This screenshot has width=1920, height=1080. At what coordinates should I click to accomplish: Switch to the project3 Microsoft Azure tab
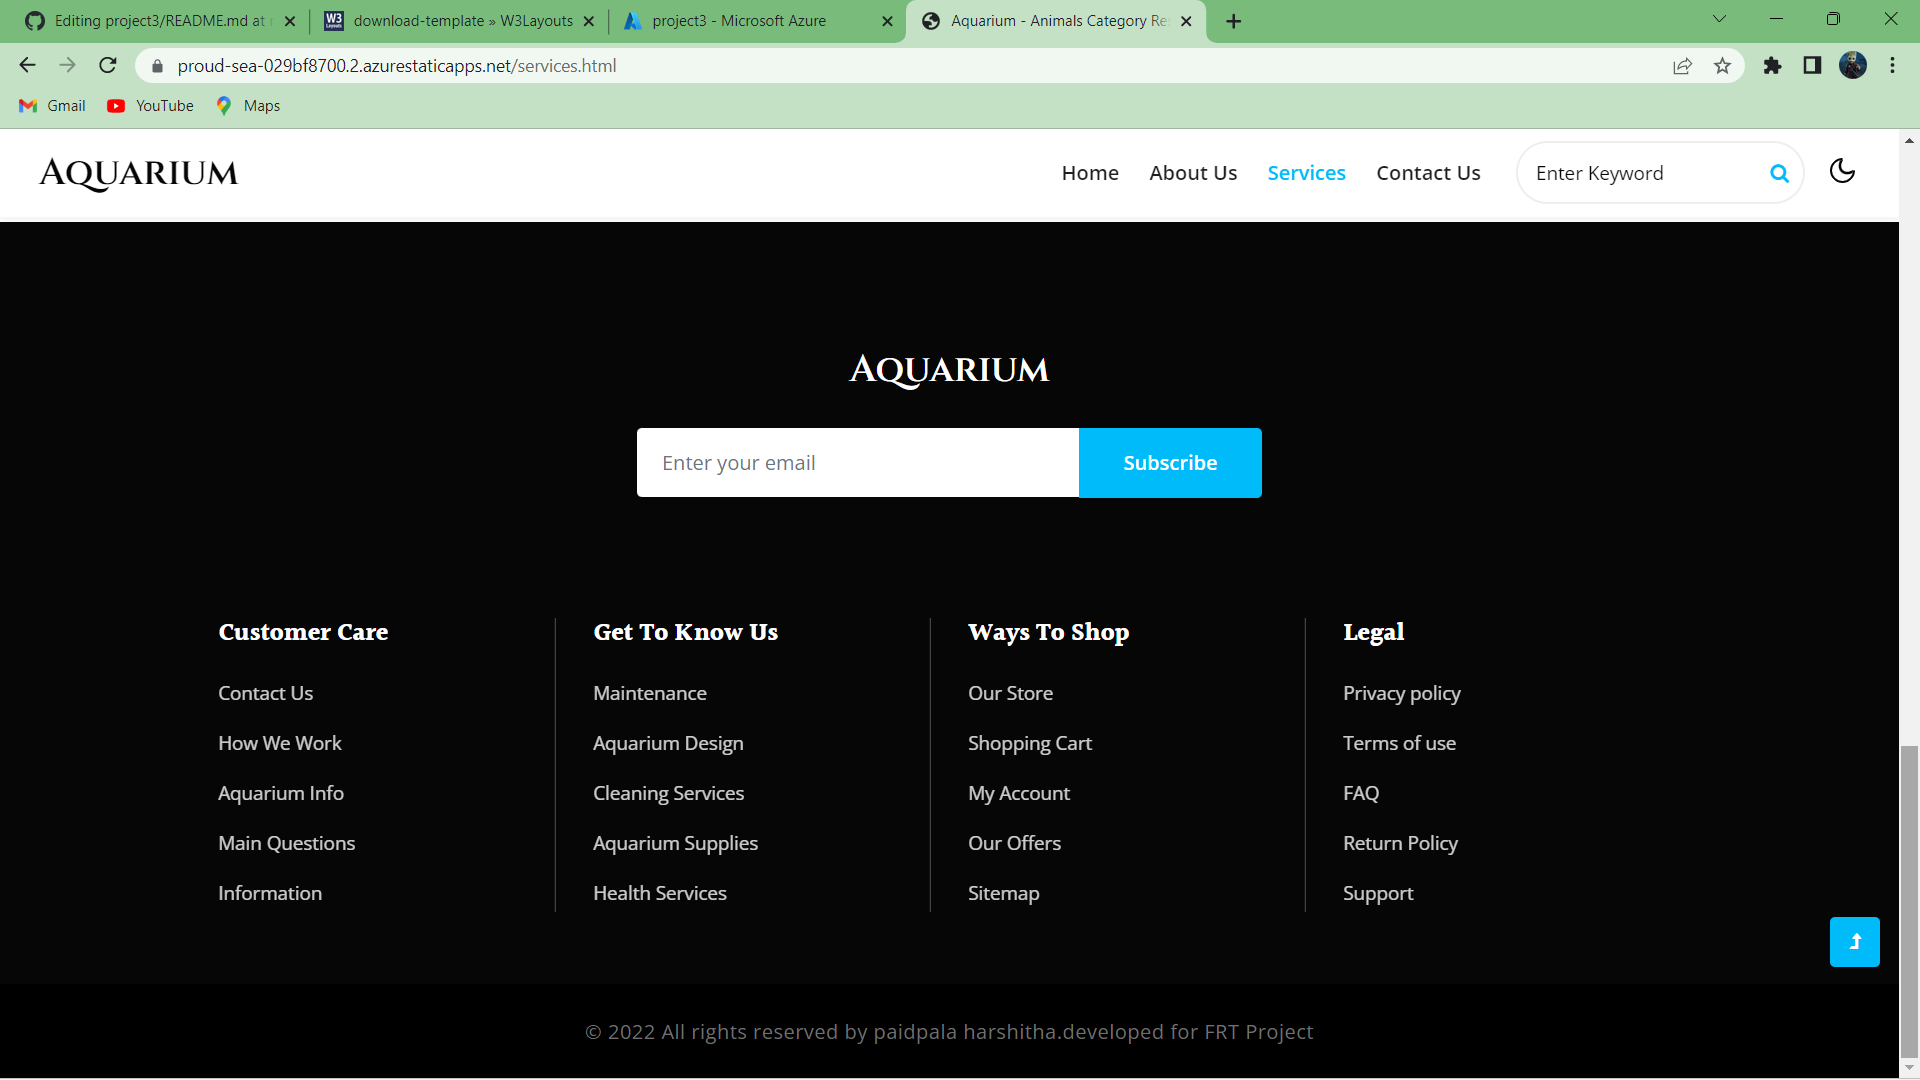[740, 20]
